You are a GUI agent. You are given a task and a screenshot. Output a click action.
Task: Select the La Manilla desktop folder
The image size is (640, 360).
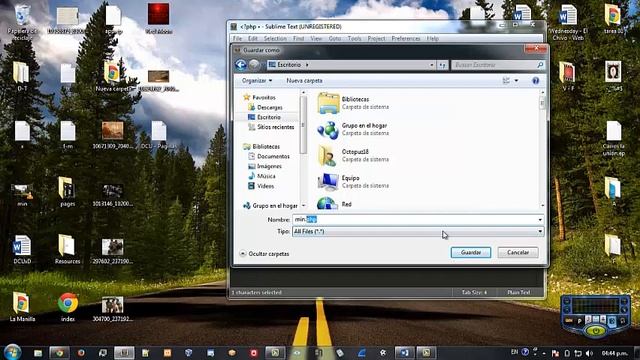tap(22, 307)
